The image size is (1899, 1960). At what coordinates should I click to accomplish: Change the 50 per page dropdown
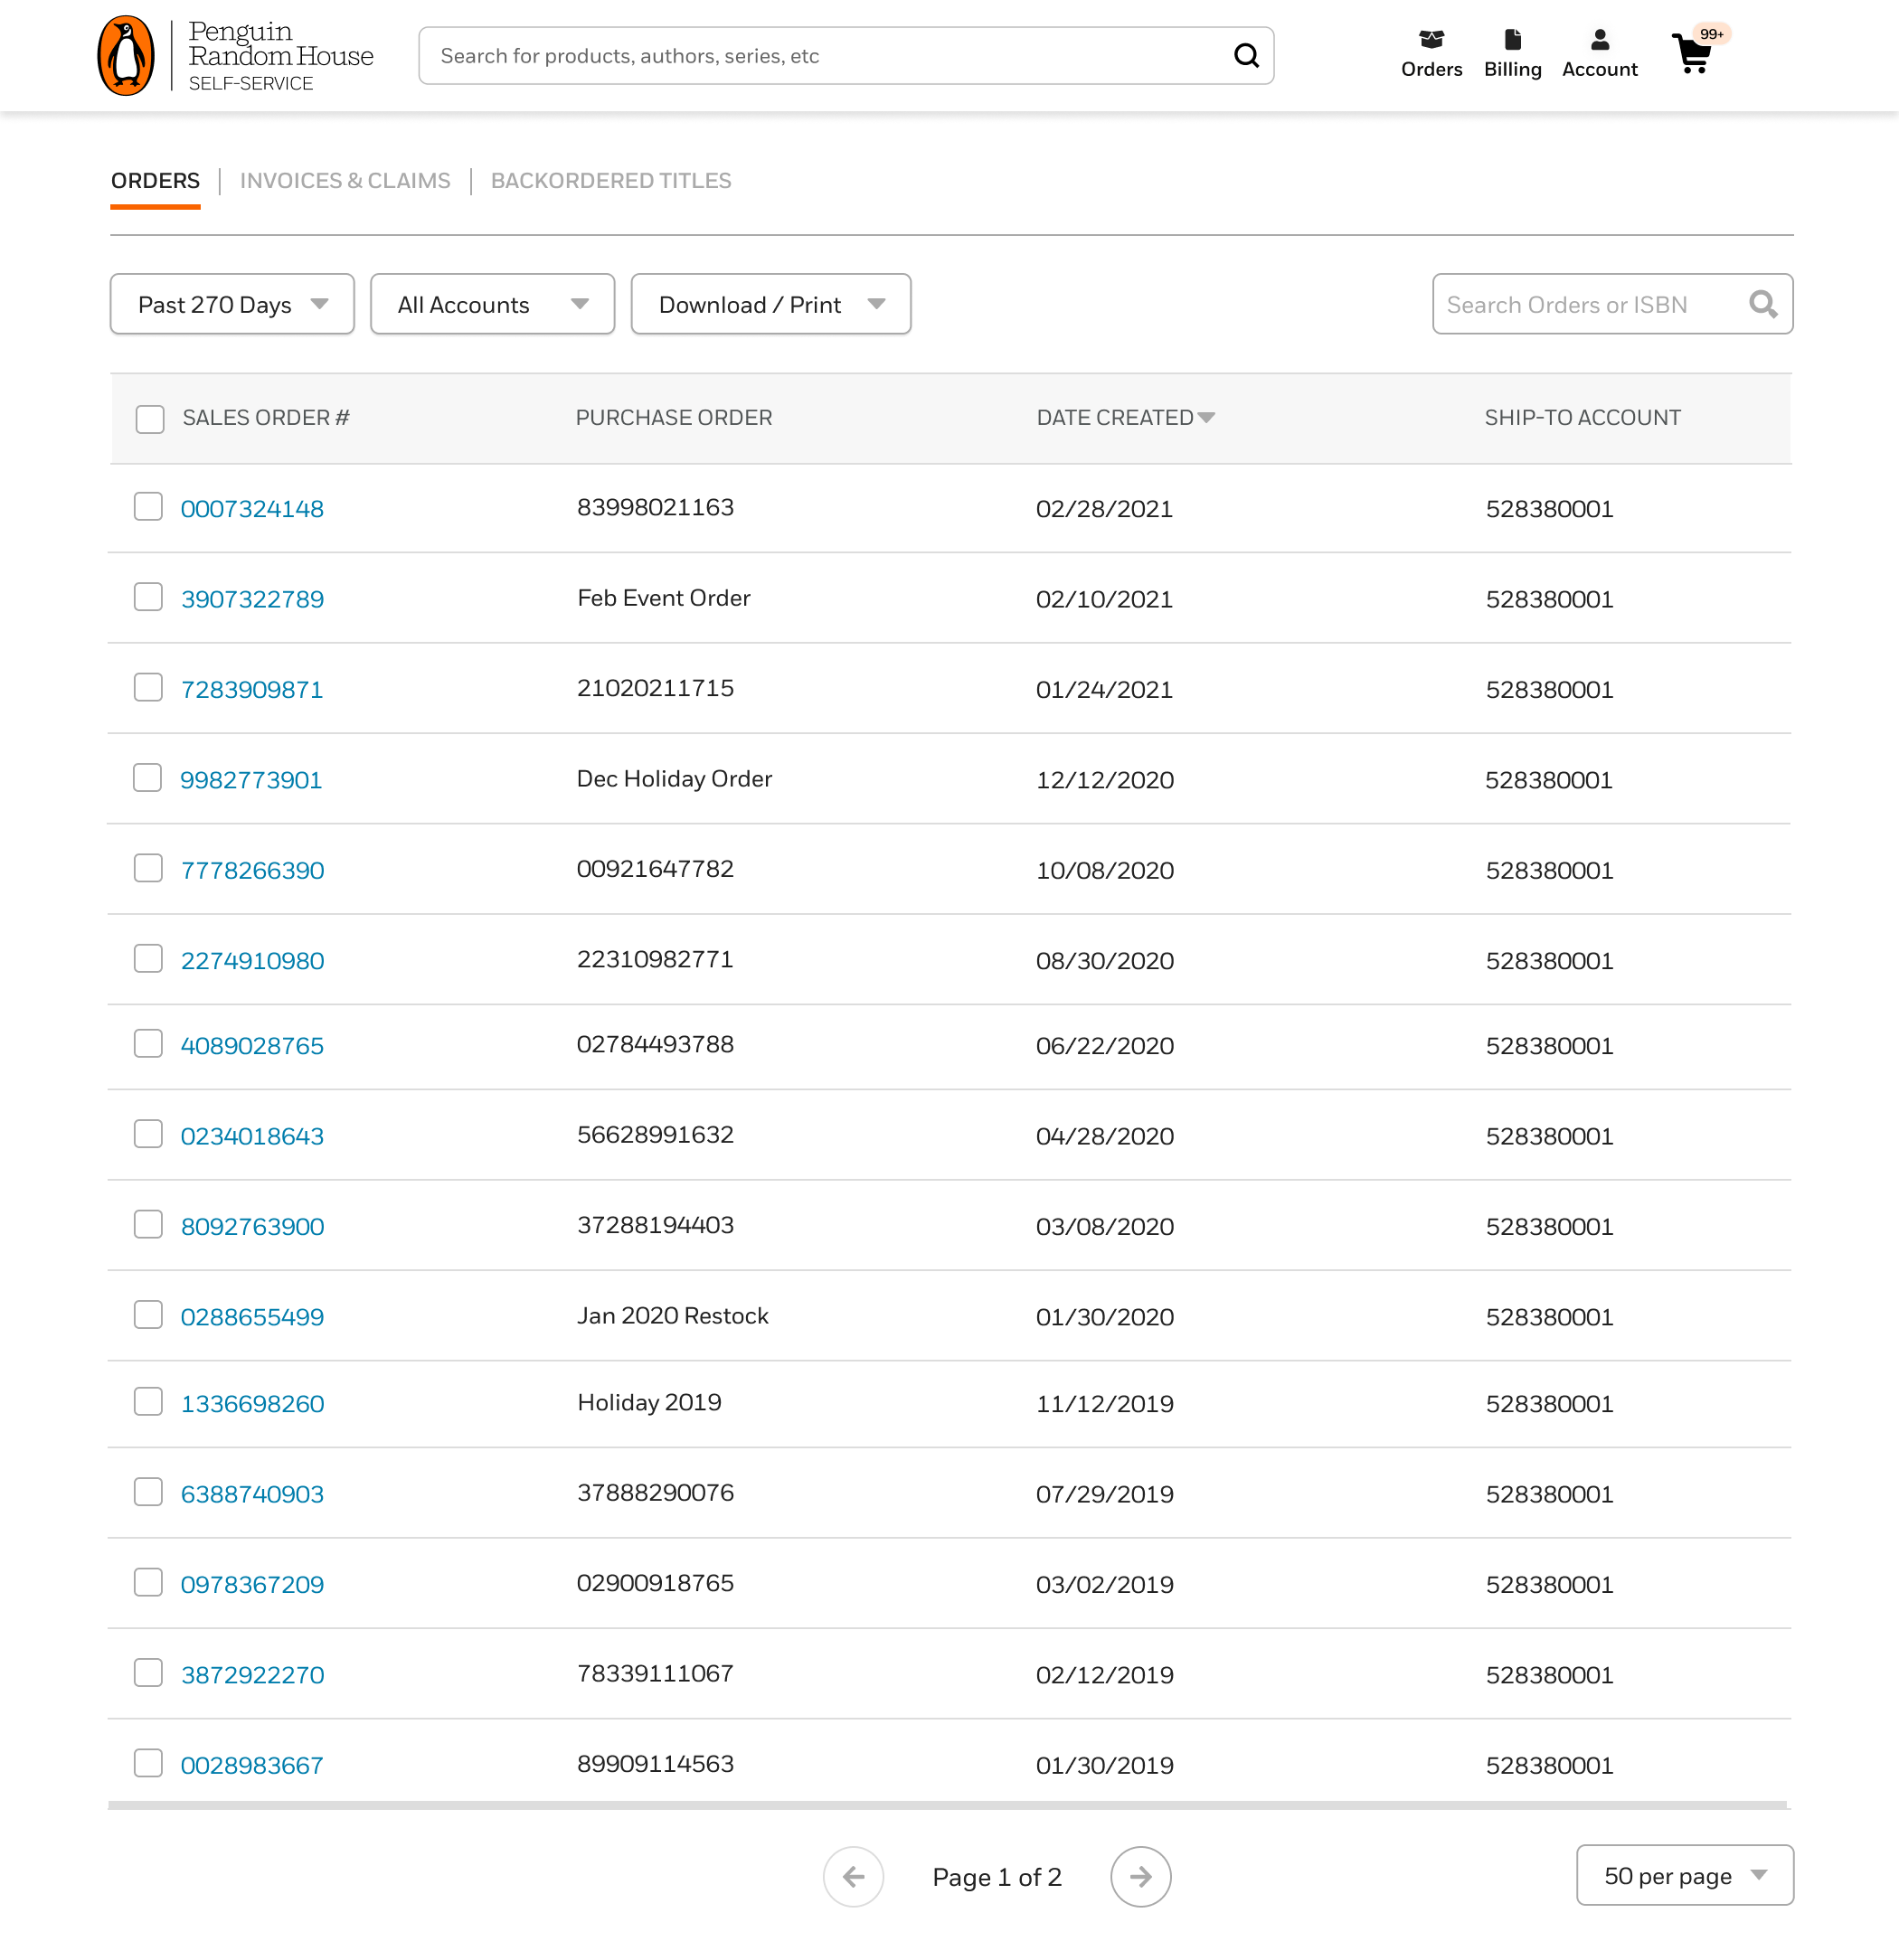click(1684, 1875)
